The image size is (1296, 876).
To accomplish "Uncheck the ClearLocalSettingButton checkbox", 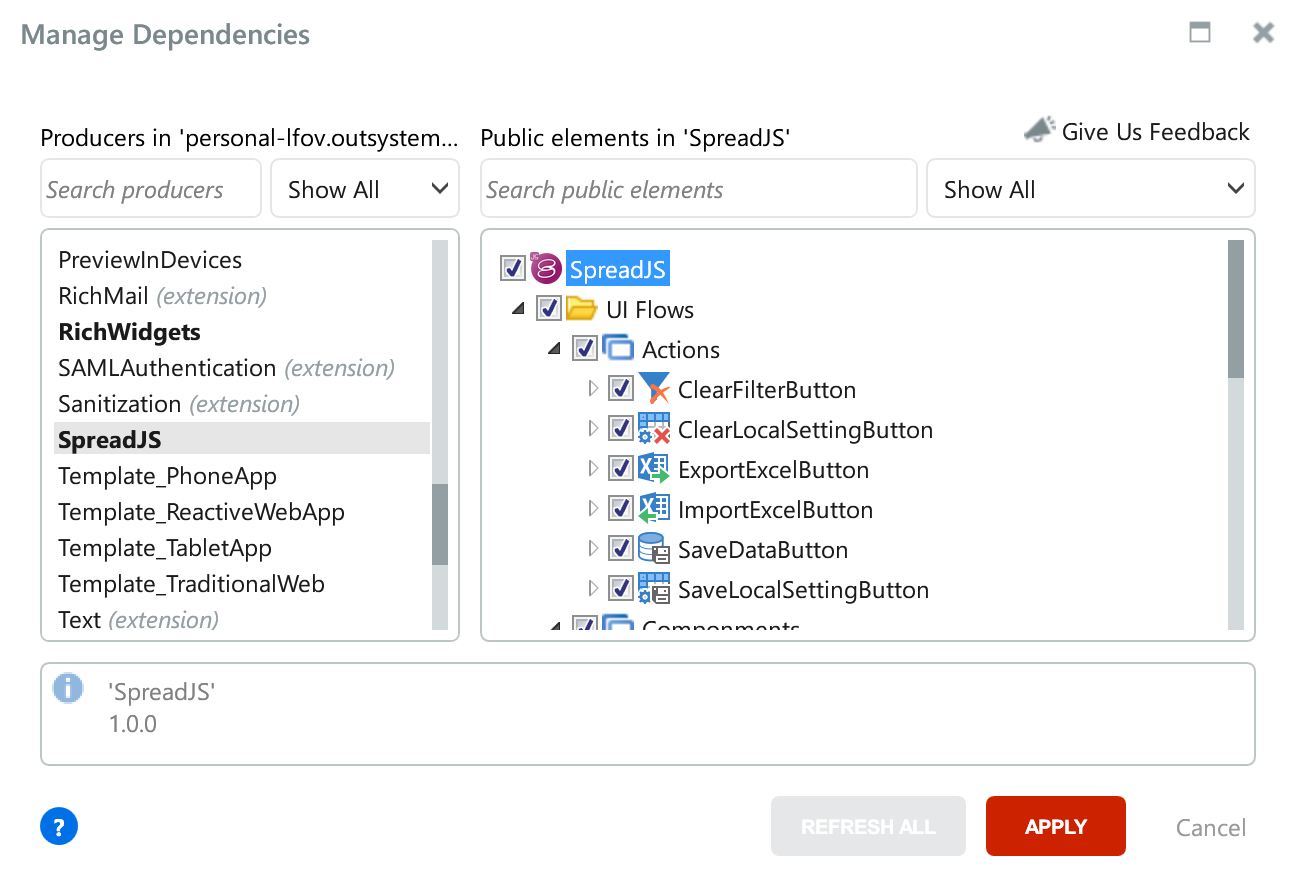I will [x=621, y=429].
